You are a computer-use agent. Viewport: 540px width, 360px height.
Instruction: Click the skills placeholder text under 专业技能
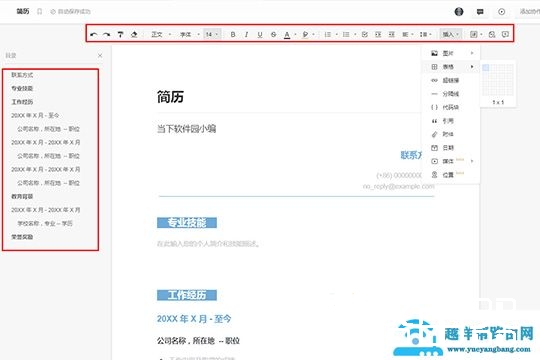[x=208, y=244]
